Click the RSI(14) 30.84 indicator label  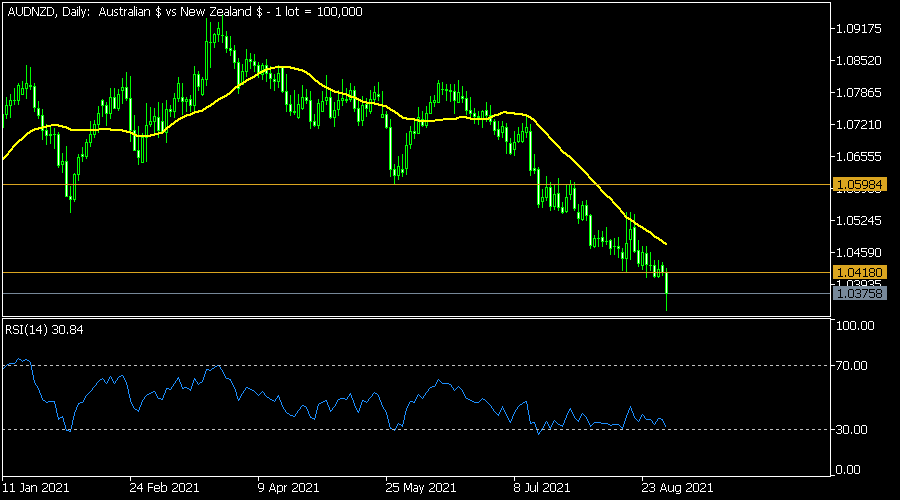coord(44,330)
